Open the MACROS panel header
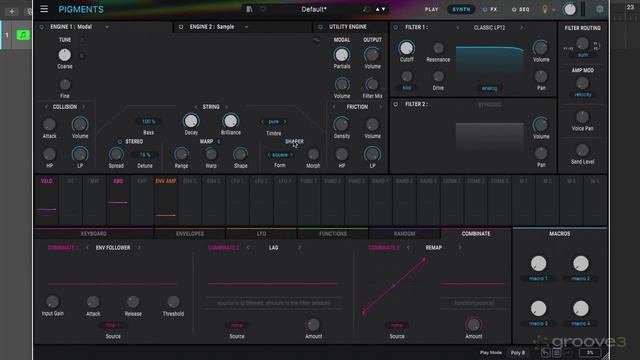This screenshot has height=360, width=640. (x=560, y=233)
